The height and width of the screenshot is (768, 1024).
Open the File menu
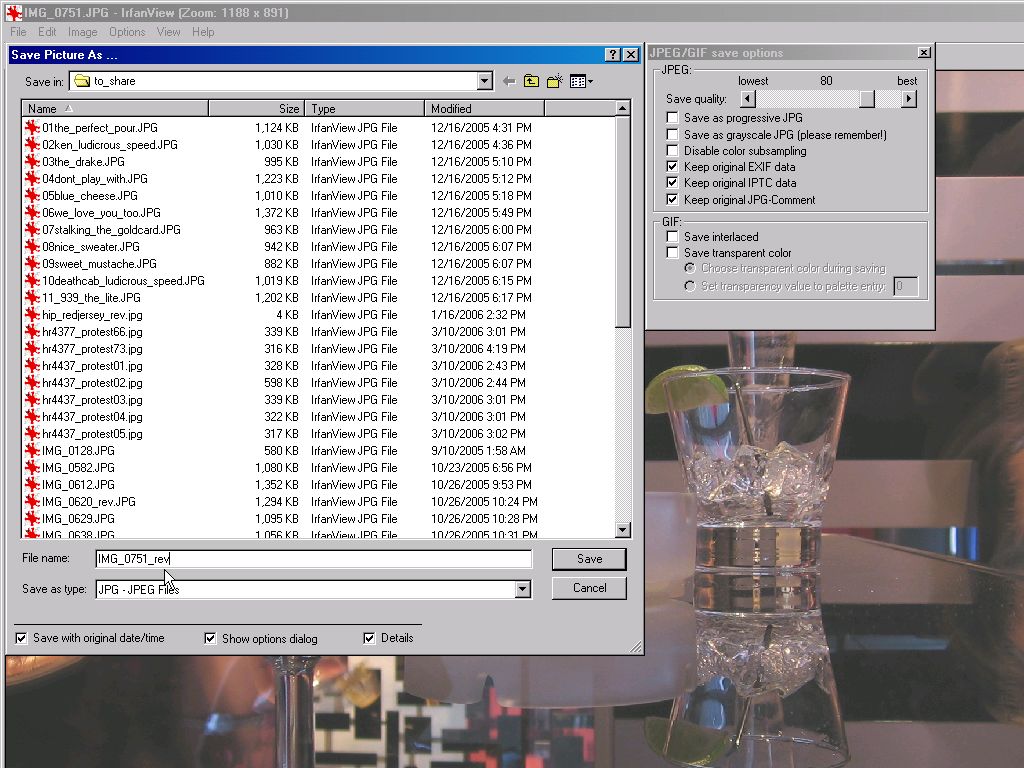[18, 32]
